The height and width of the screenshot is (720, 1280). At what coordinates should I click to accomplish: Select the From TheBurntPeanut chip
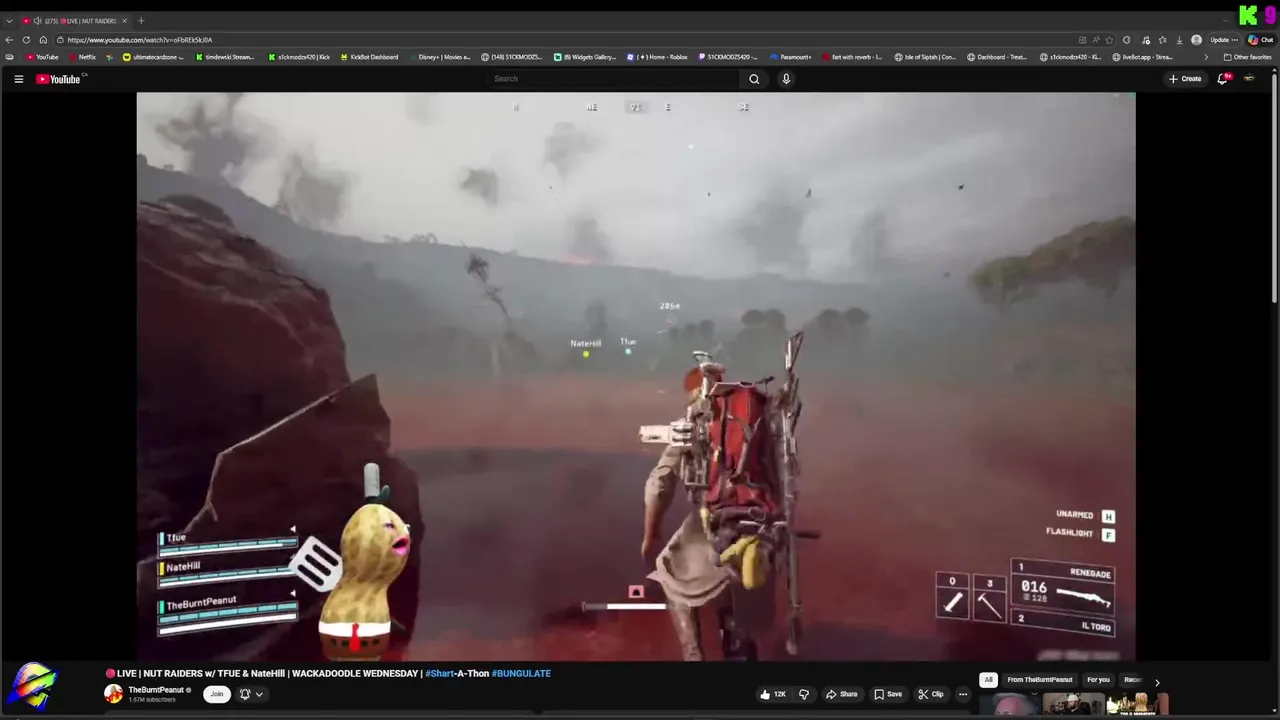tap(1039, 680)
